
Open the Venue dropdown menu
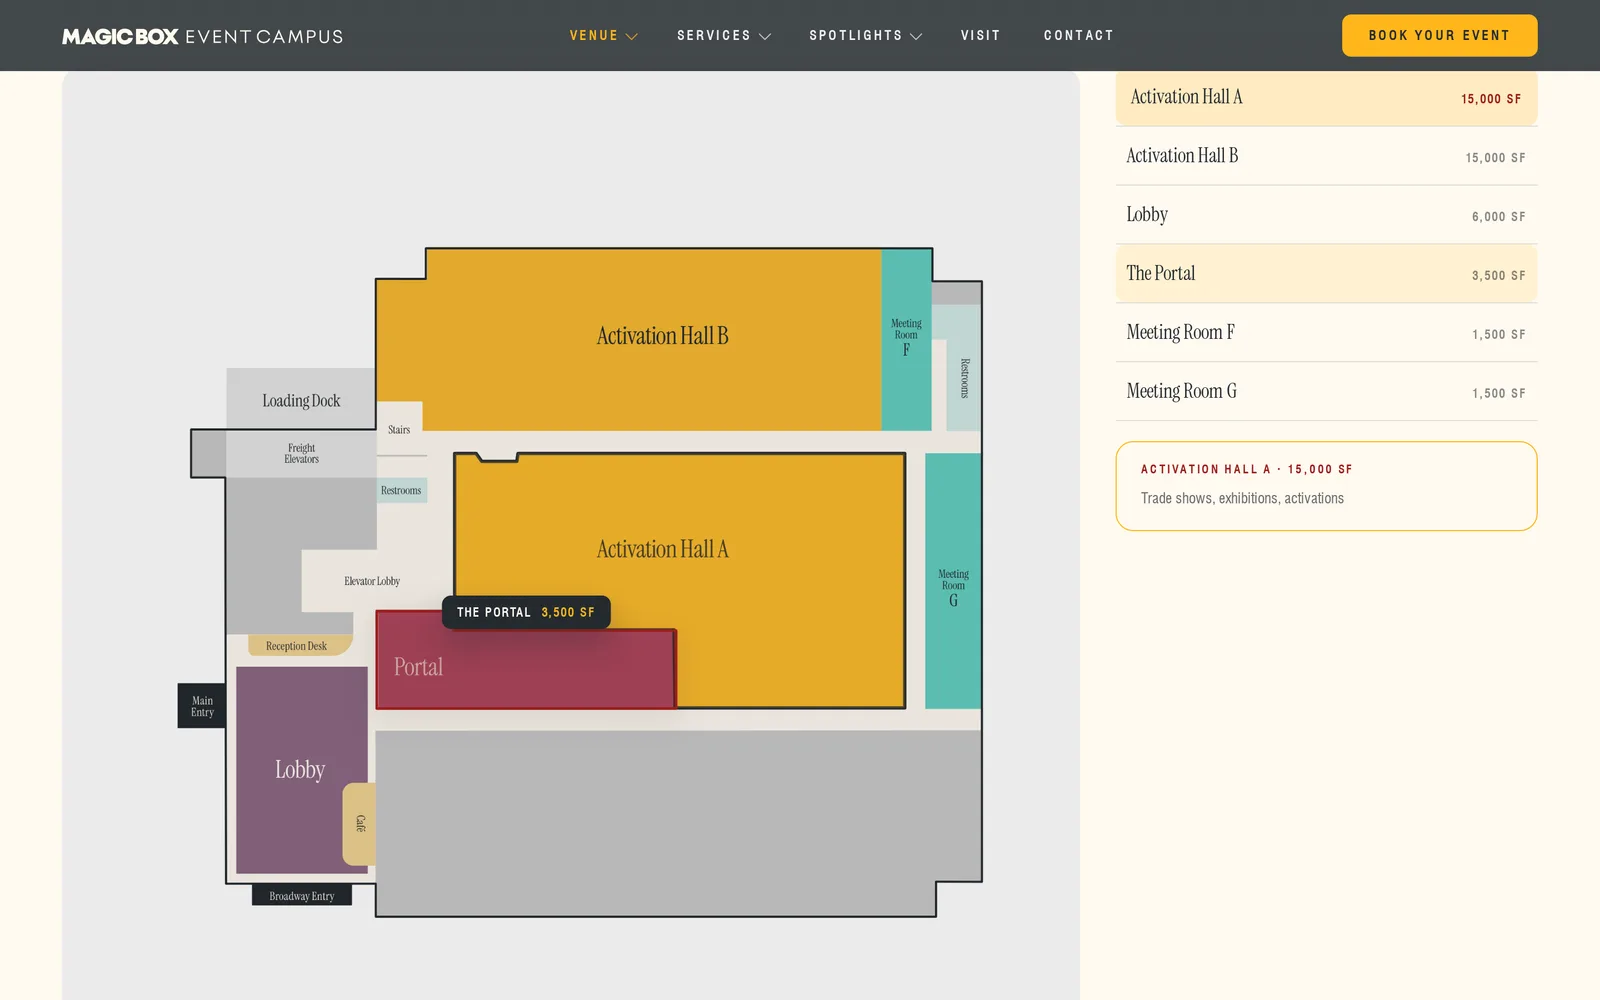603,36
